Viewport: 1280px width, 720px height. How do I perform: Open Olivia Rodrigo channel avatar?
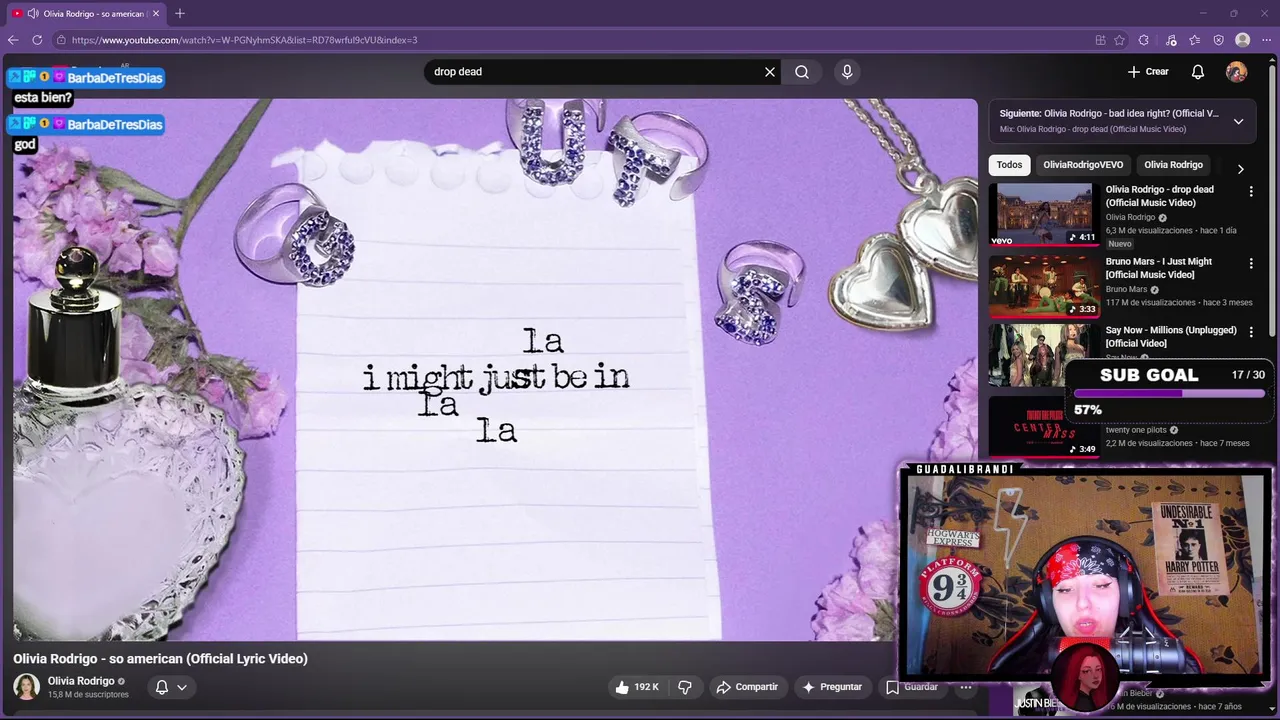[26, 687]
